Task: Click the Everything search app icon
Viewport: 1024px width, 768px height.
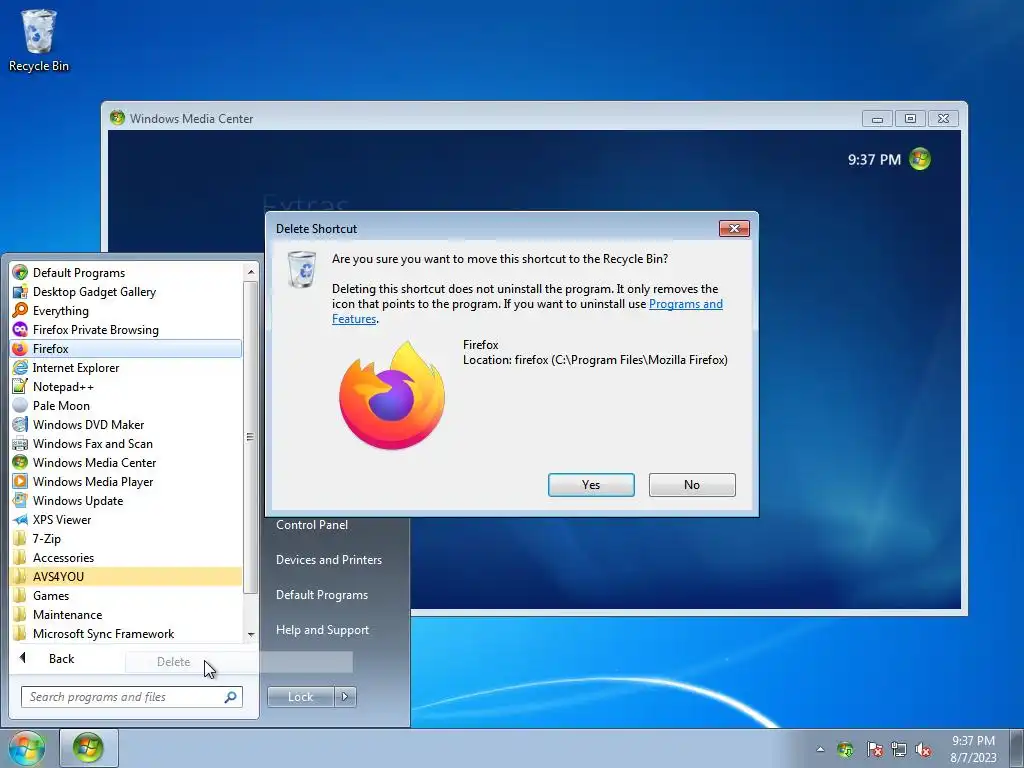Action: [20, 310]
